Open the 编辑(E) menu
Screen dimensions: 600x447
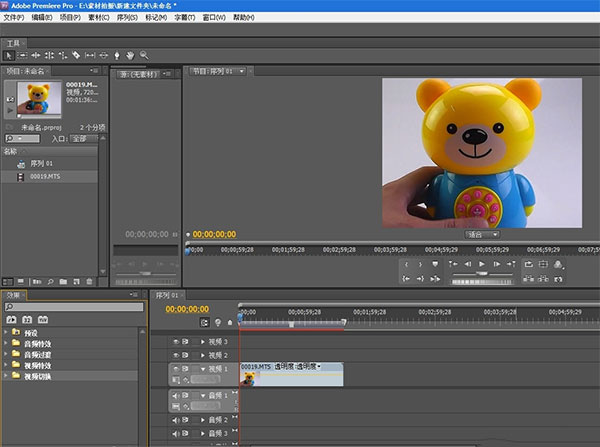tap(42, 17)
